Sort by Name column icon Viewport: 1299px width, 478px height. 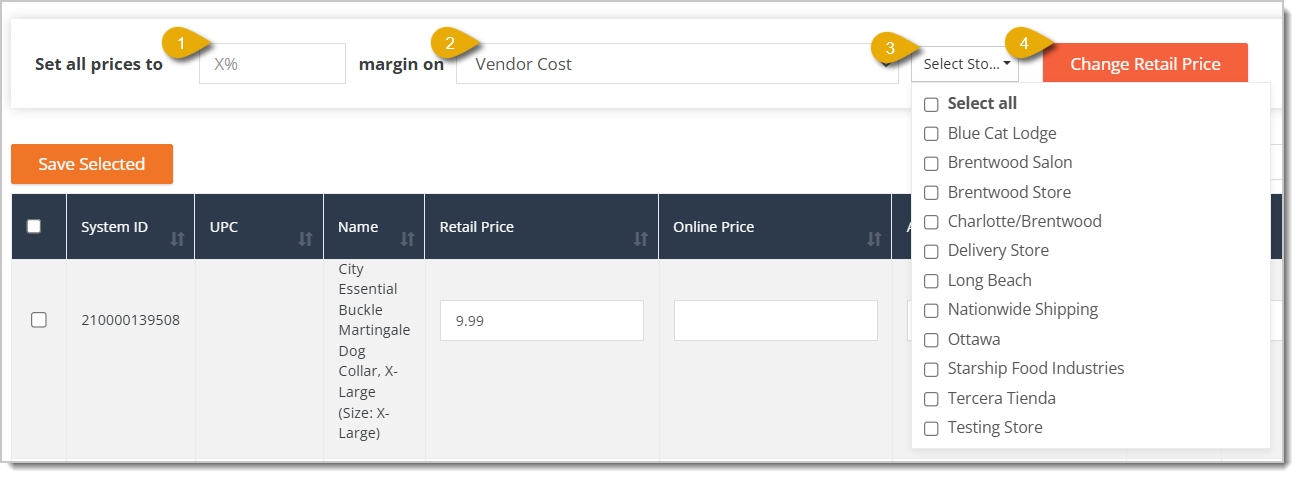tap(407, 239)
